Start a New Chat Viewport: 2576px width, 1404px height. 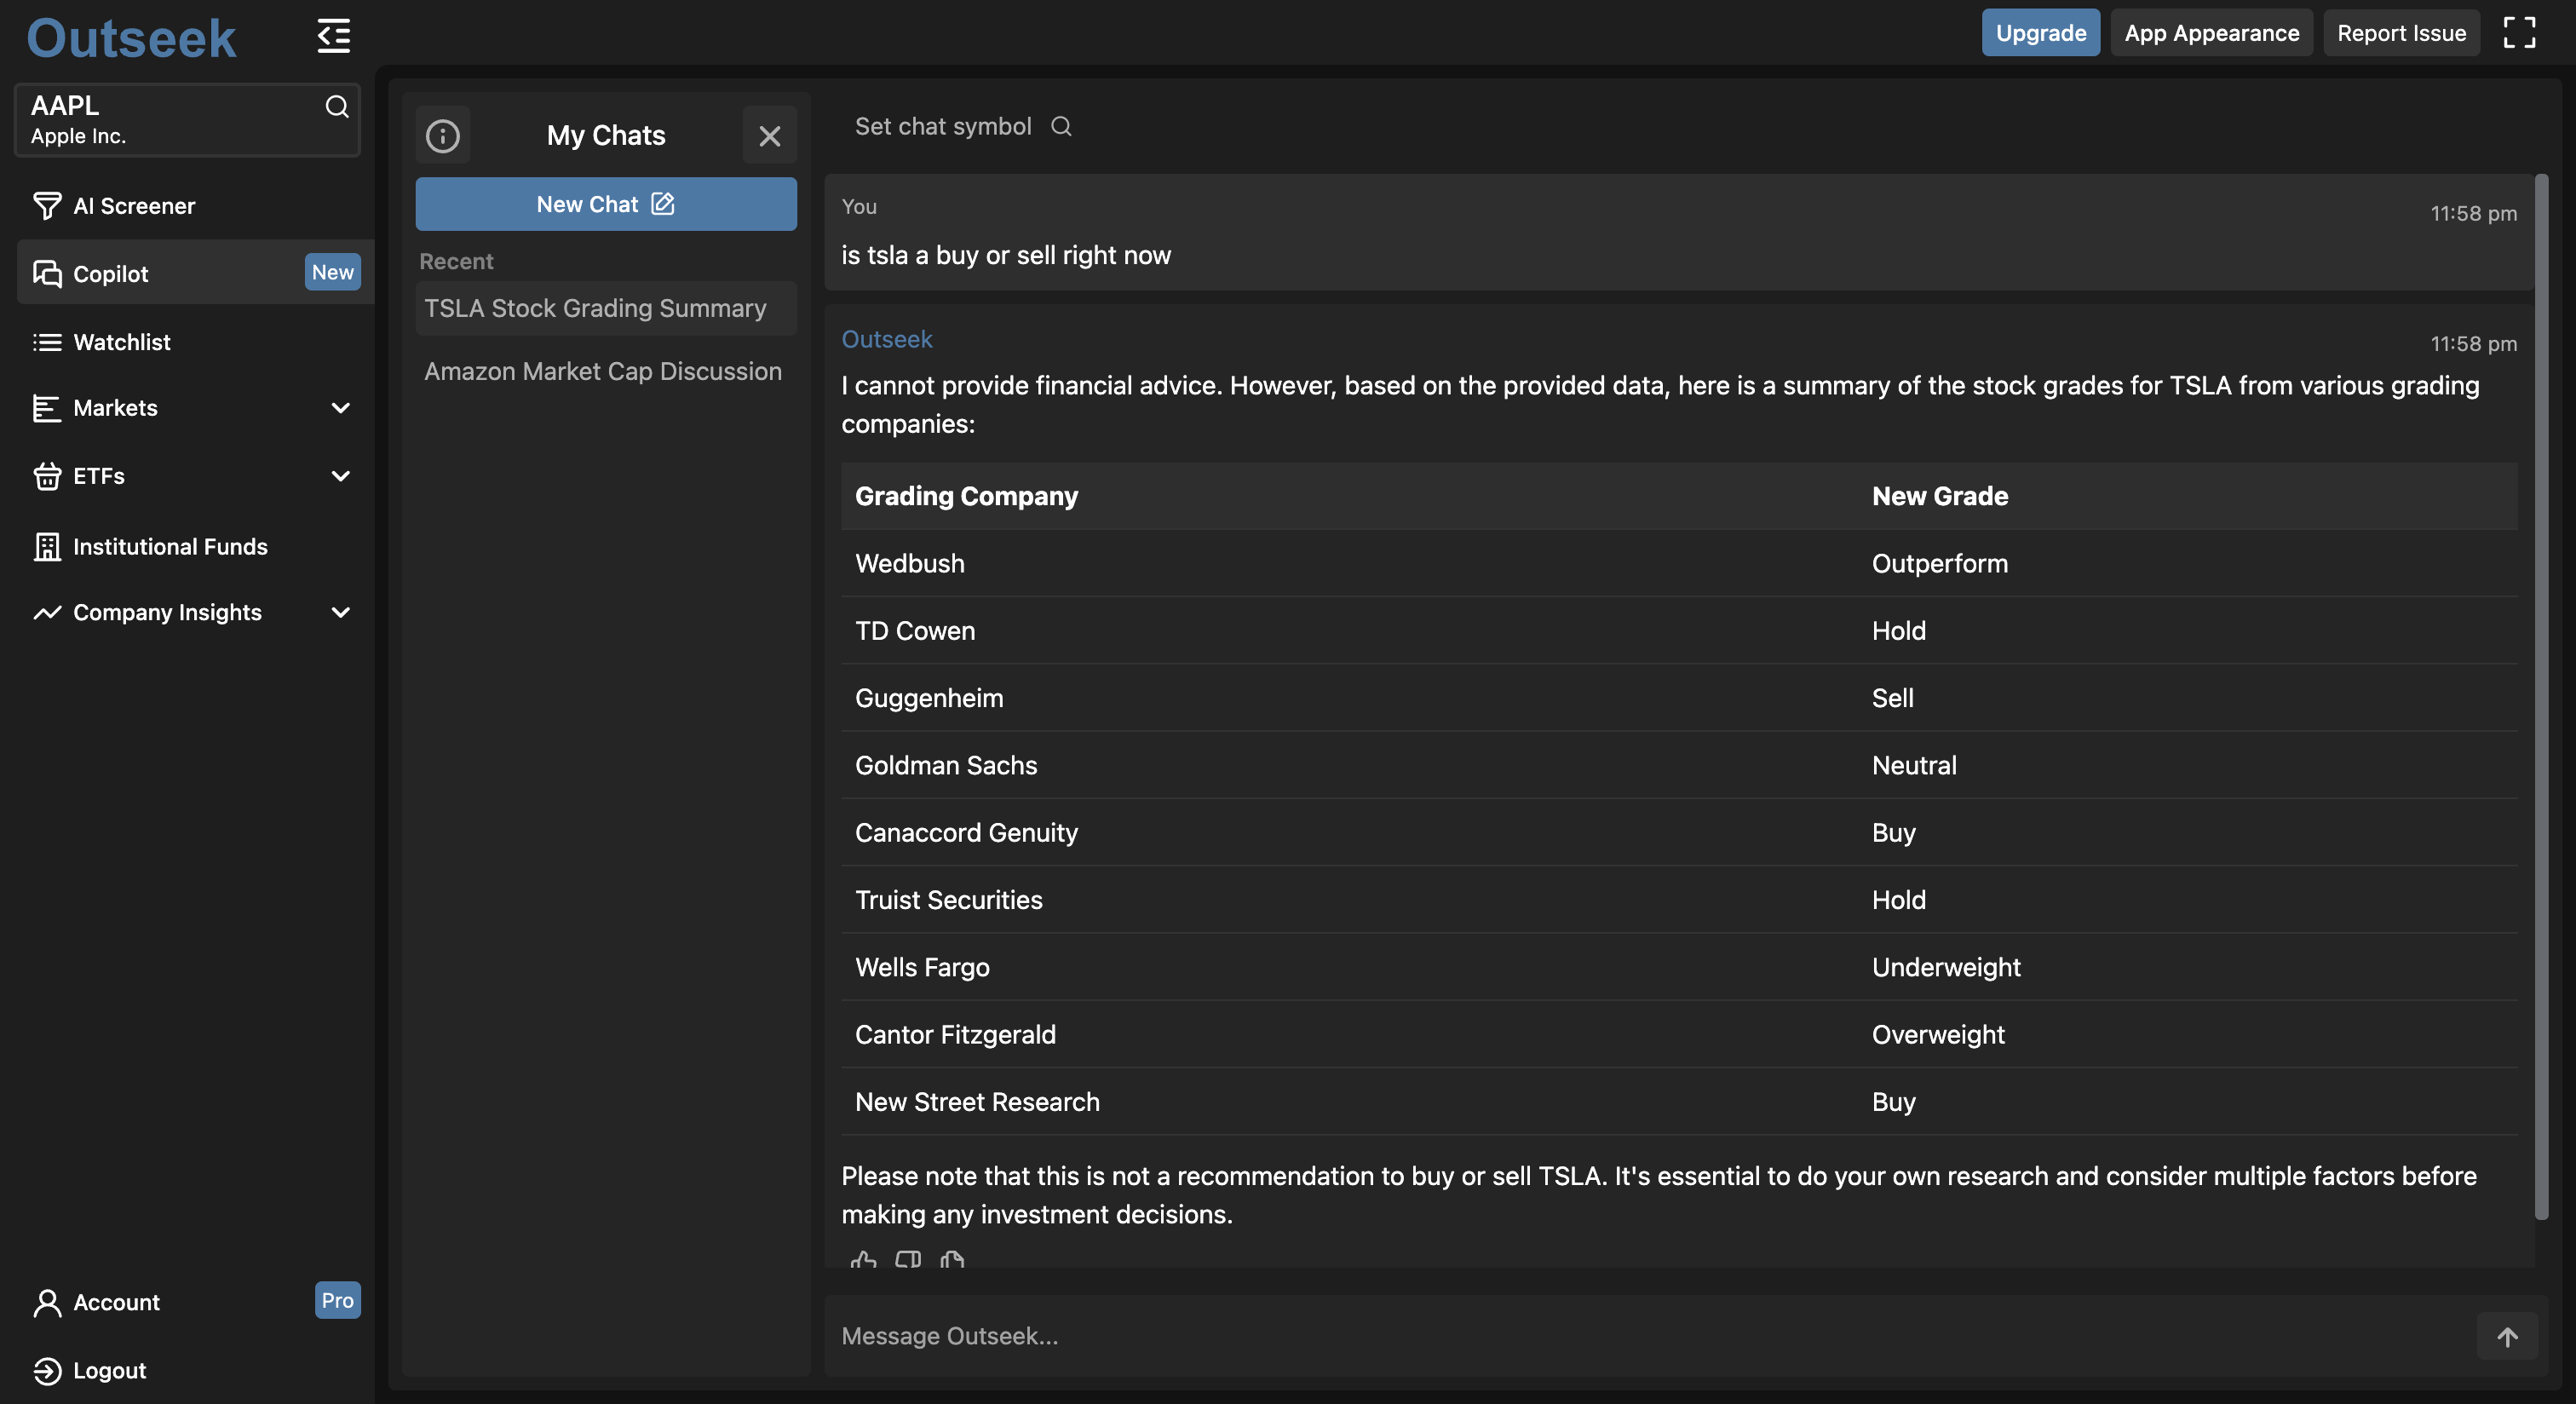pos(605,204)
